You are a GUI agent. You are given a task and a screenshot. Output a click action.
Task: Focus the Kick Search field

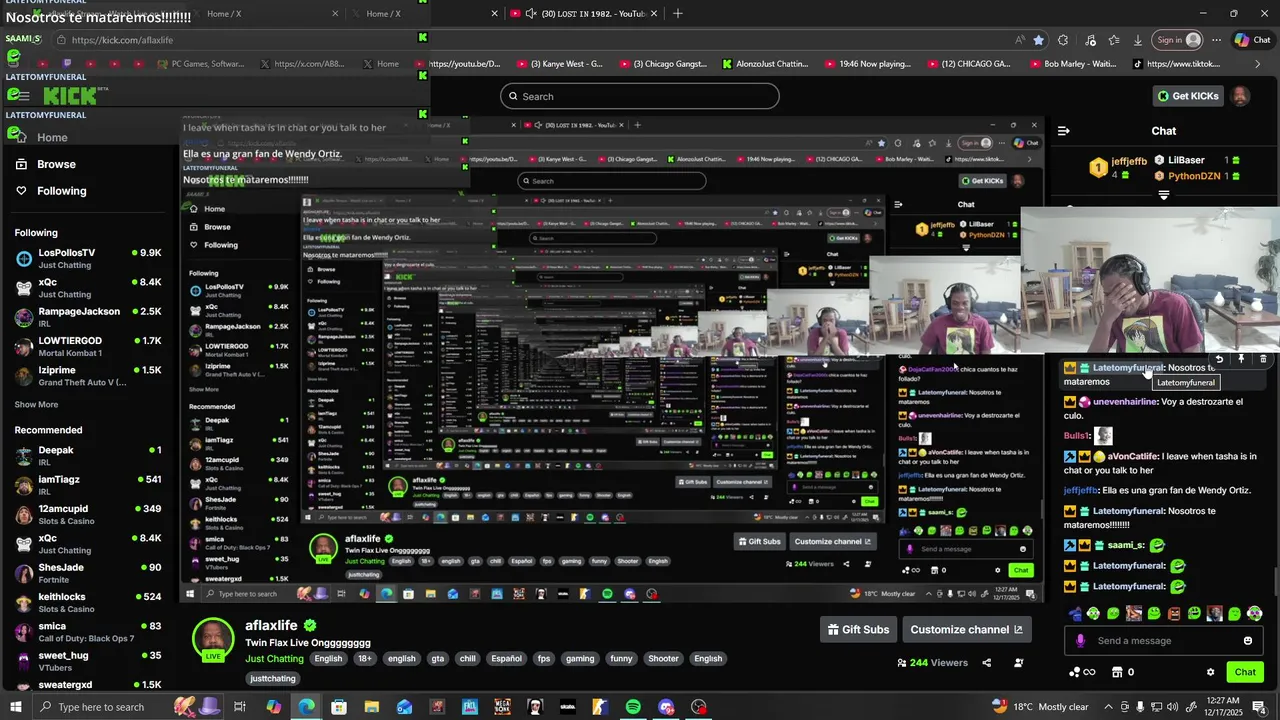coord(640,96)
